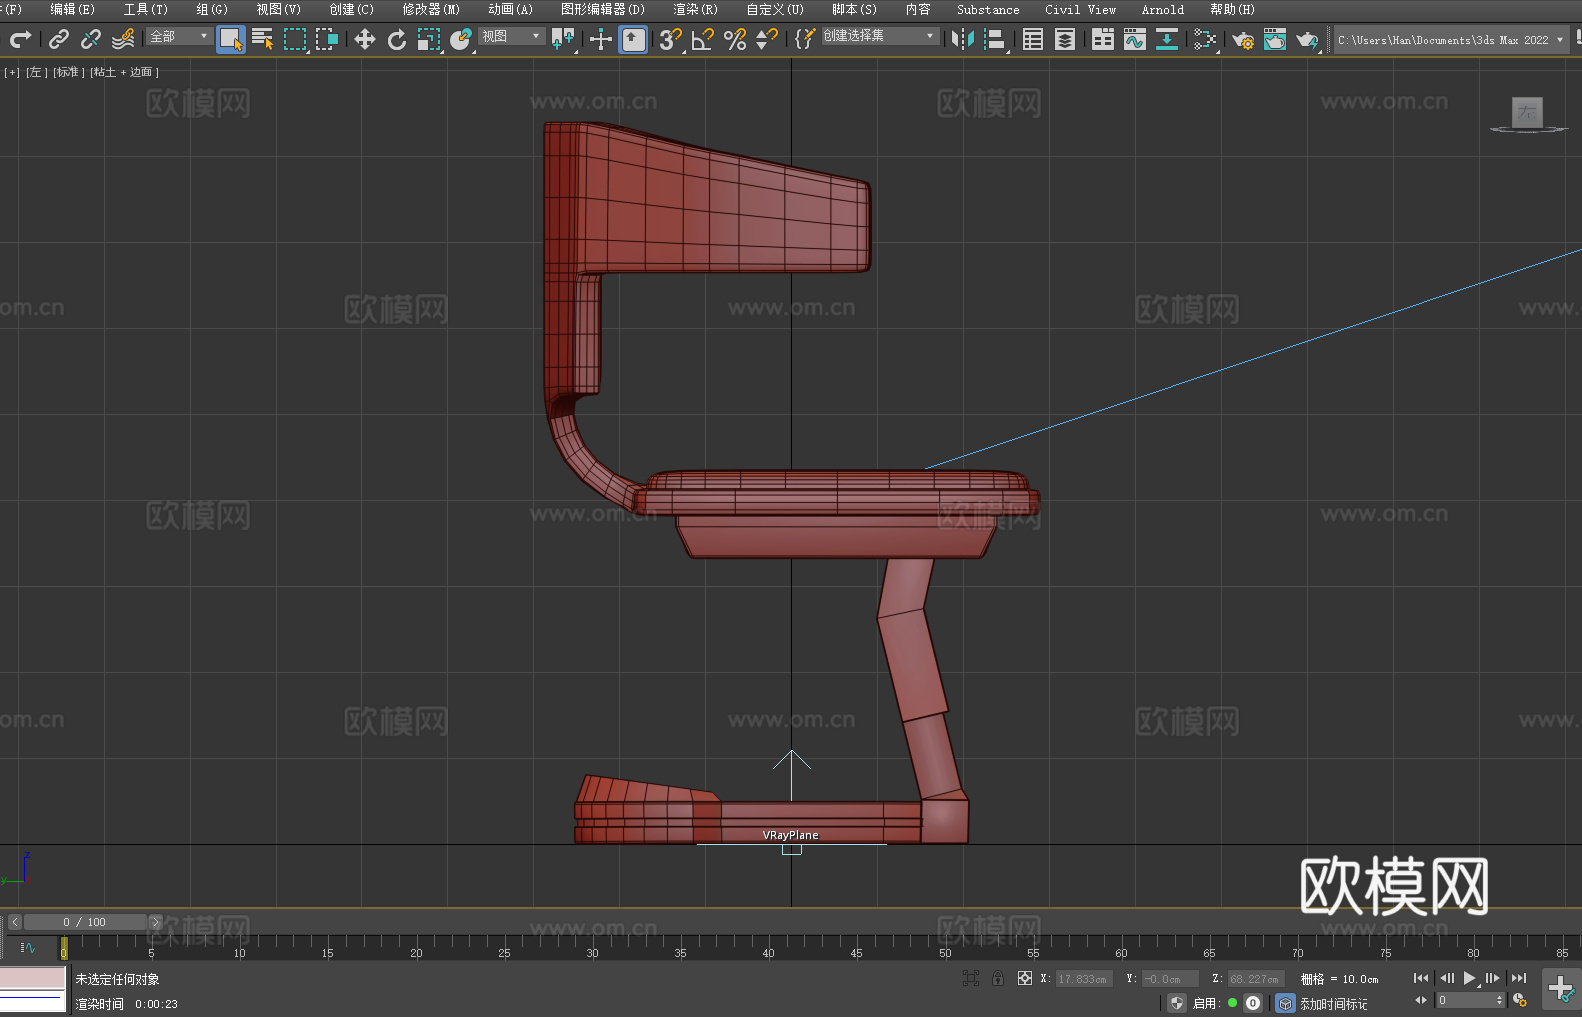Toggle the Spinner Snap icon

pos(767,39)
